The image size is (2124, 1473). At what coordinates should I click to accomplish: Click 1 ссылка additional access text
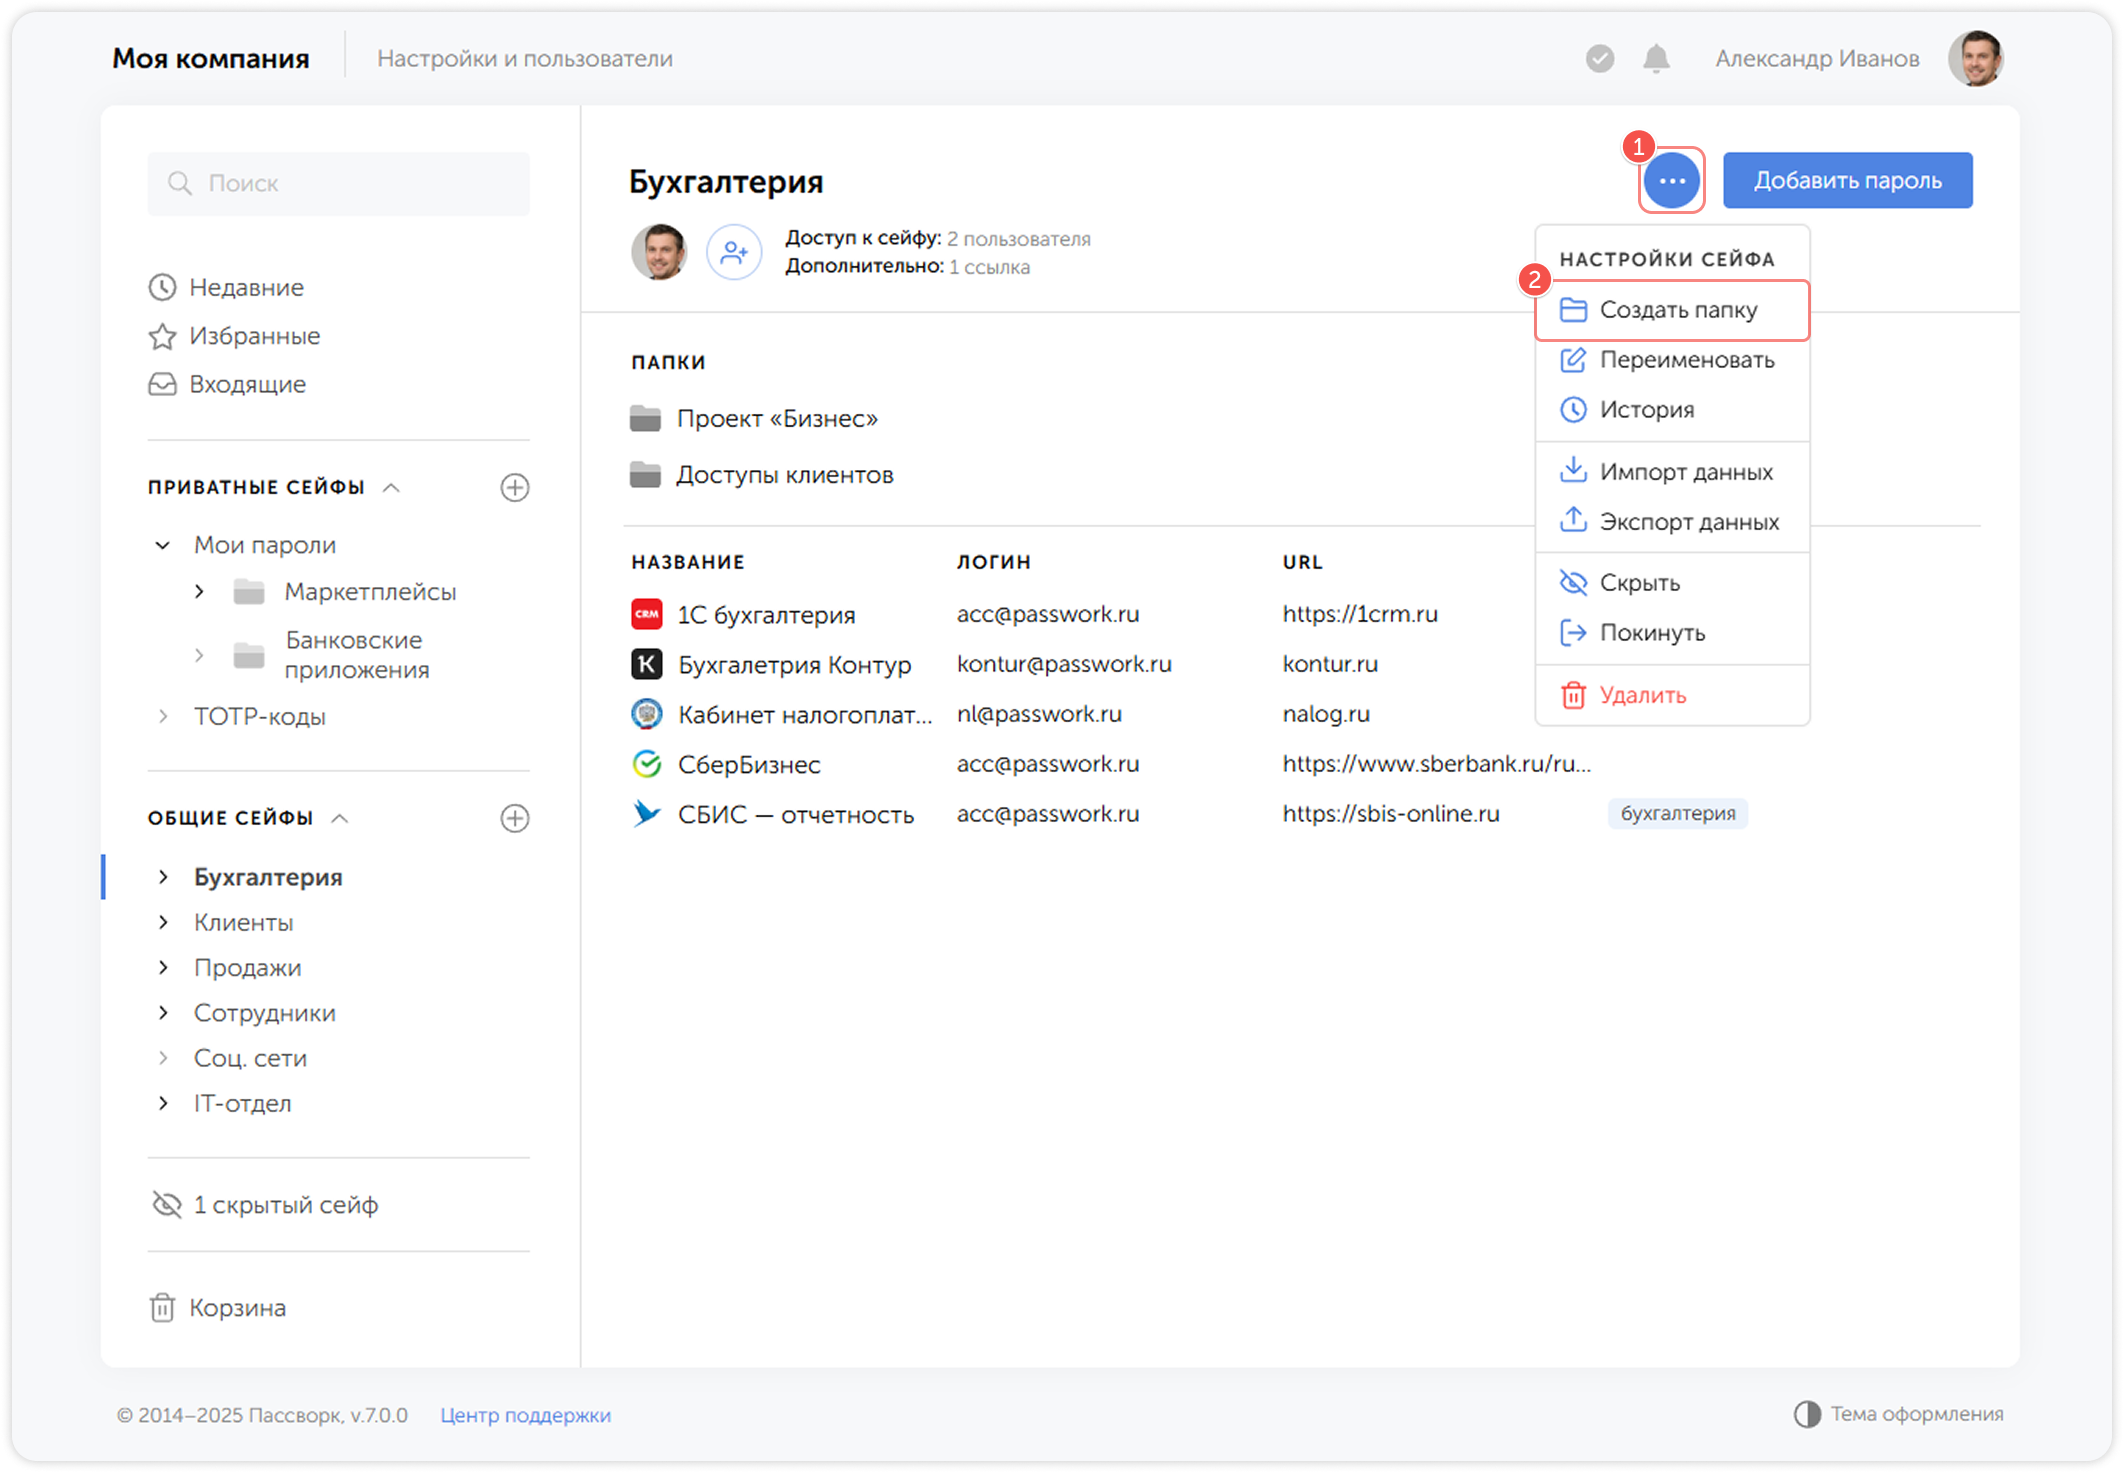pyautogui.click(x=990, y=267)
